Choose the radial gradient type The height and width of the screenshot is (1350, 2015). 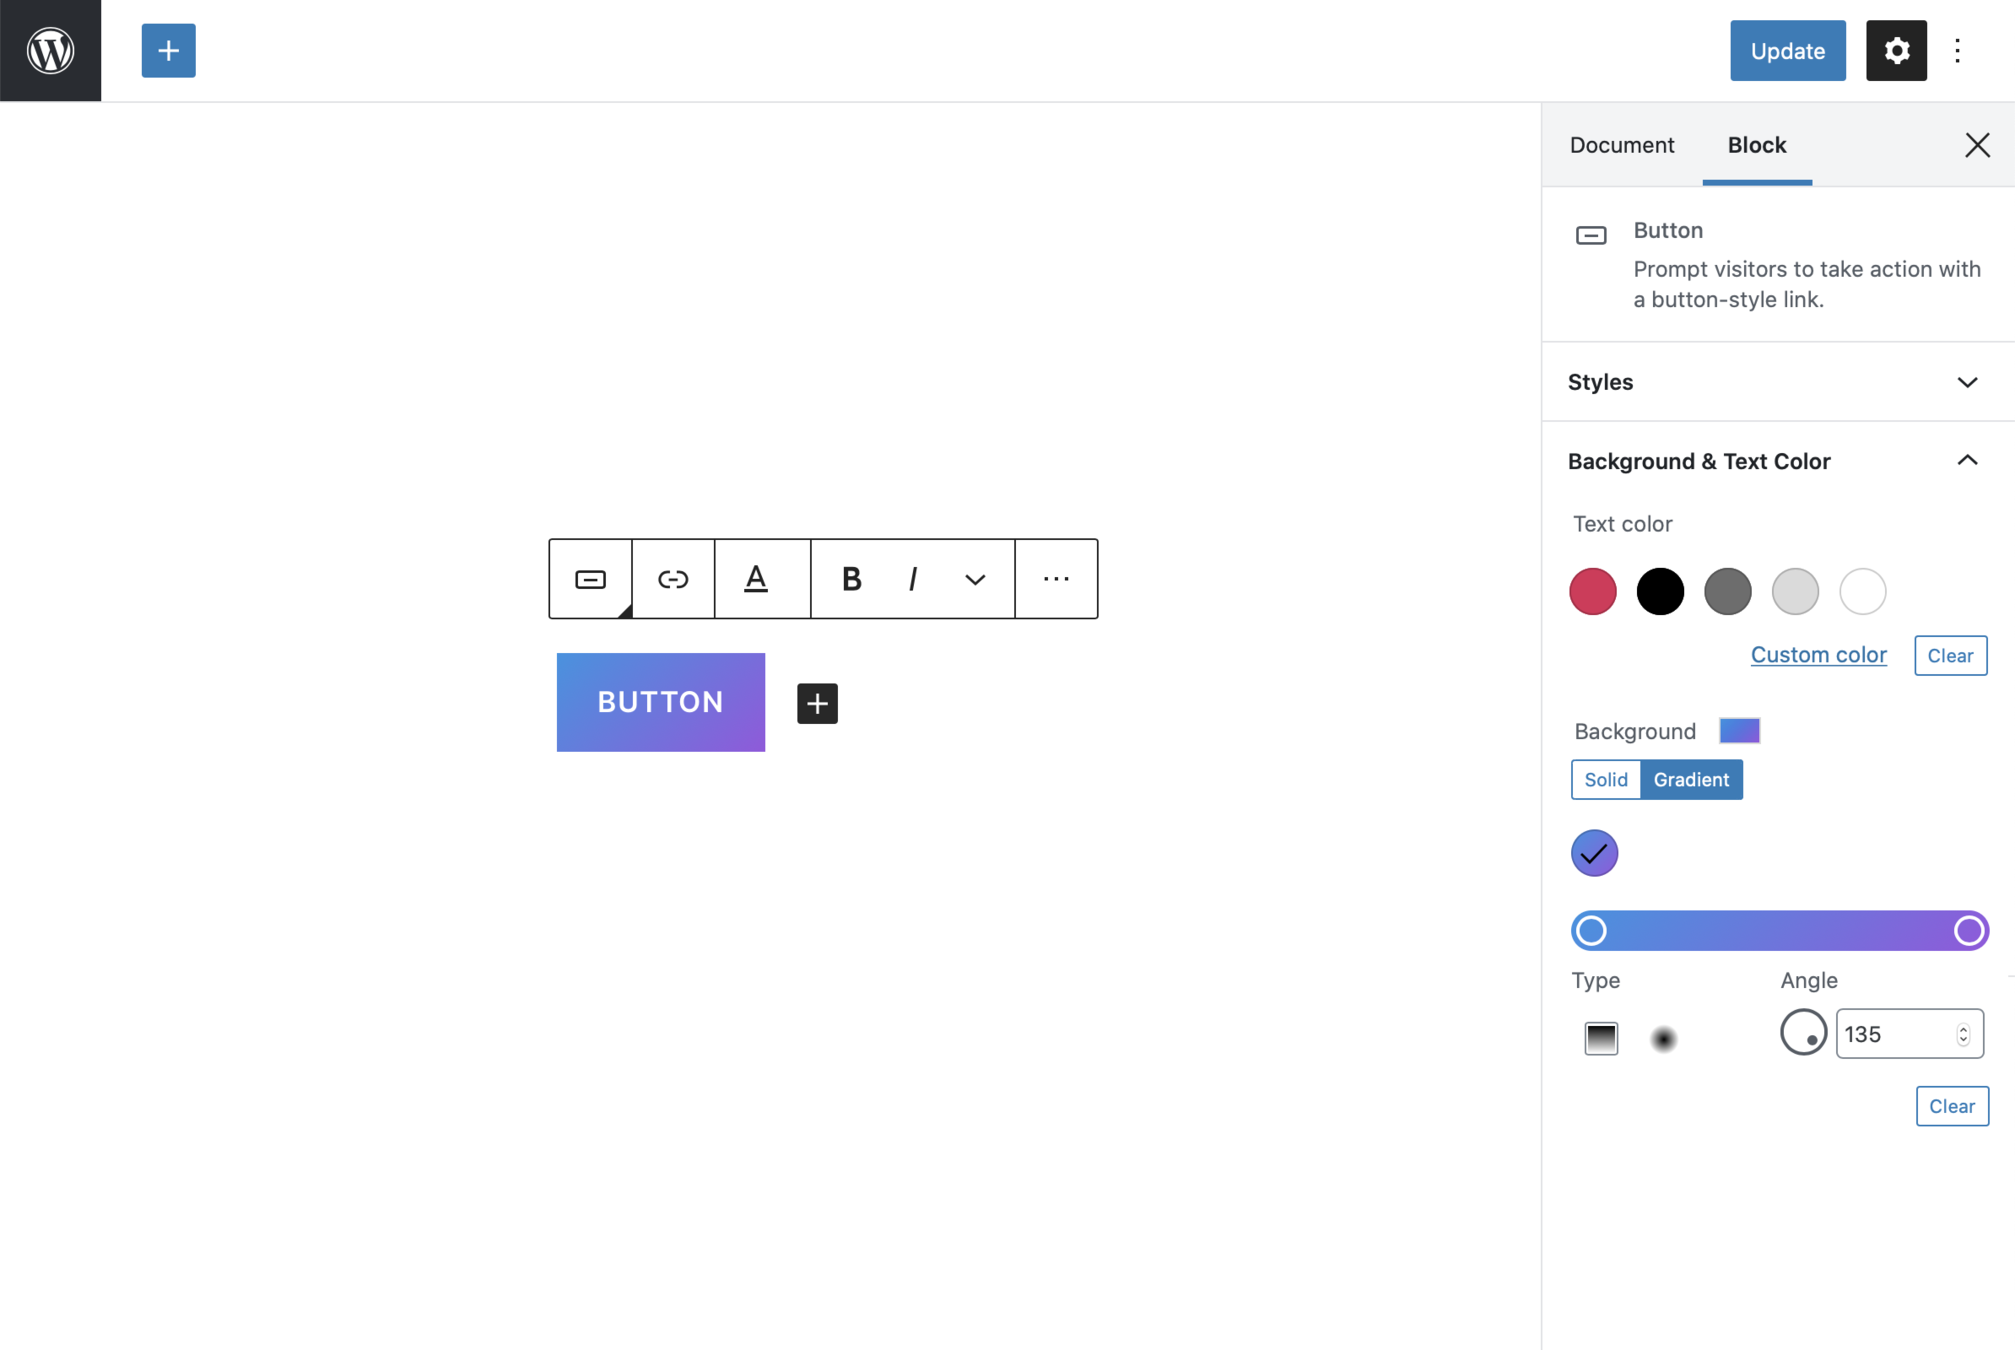pyautogui.click(x=1663, y=1039)
